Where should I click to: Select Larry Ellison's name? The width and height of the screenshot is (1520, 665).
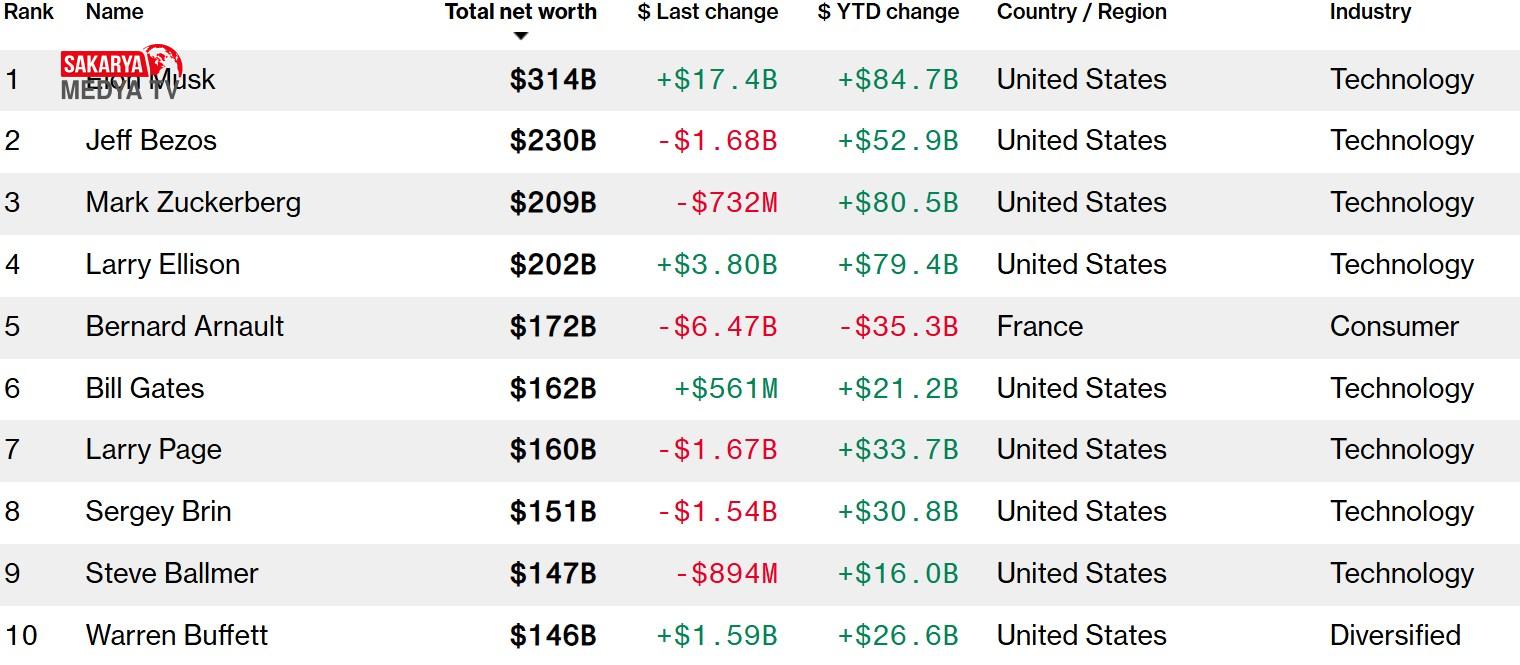163,264
